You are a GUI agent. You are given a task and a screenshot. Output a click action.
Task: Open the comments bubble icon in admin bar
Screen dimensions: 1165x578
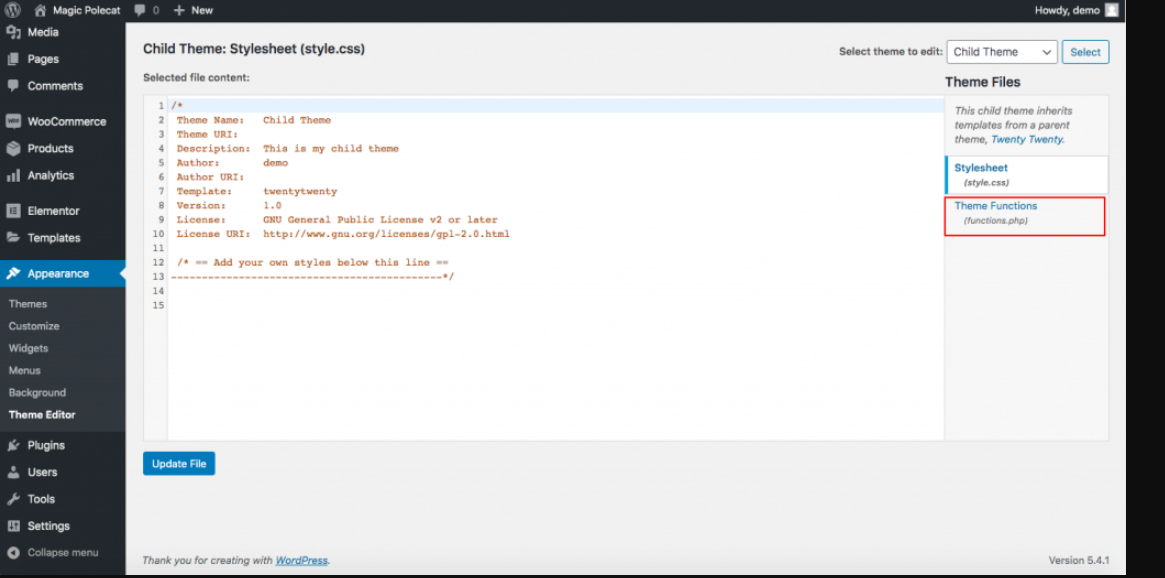pos(141,10)
